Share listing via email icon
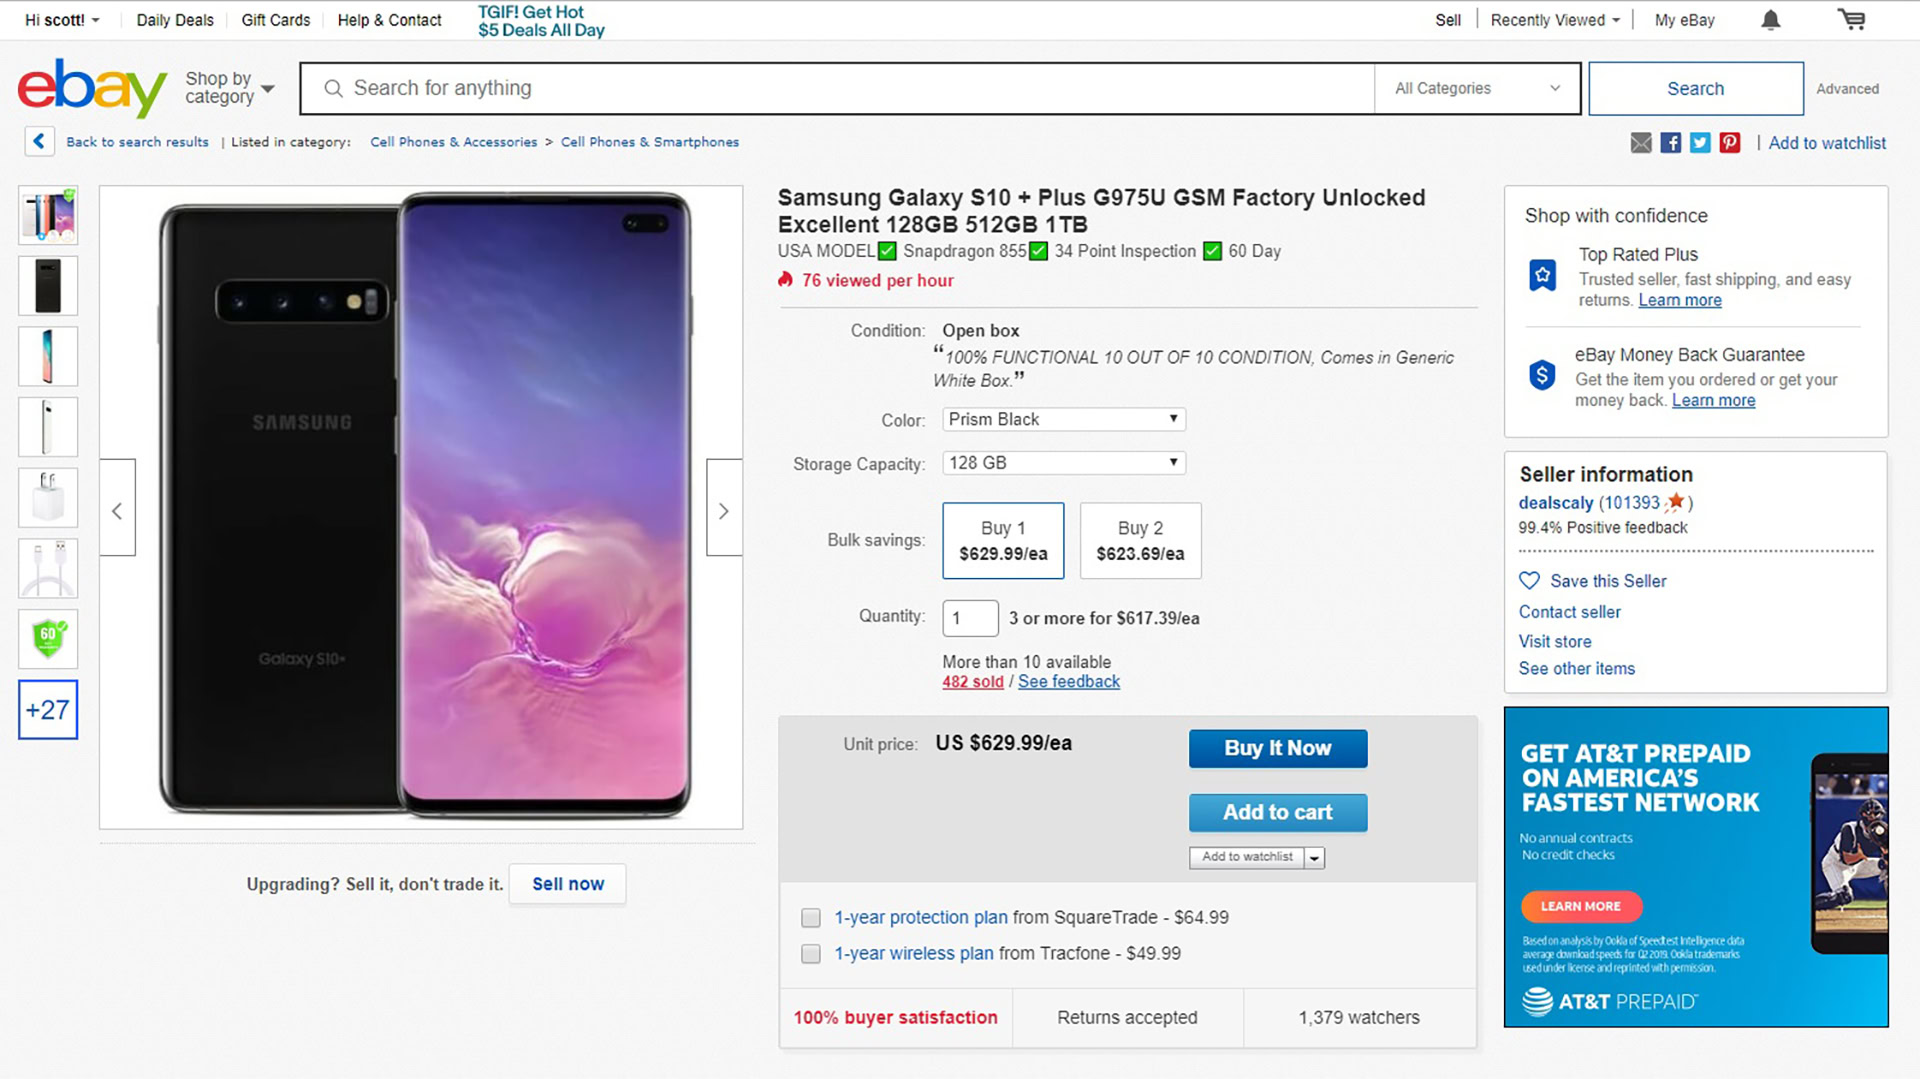This screenshot has width=1920, height=1079. tap(1641, 143)
